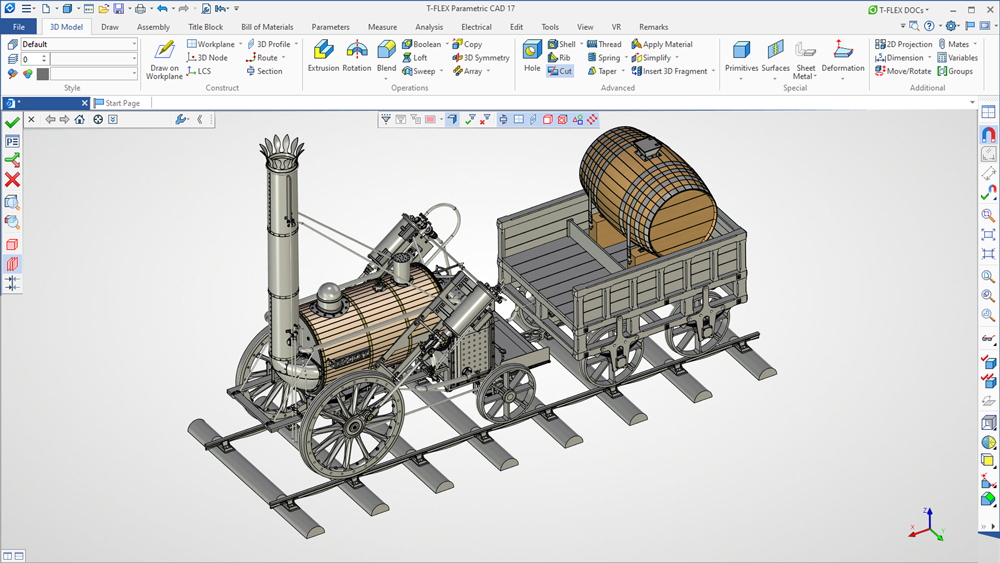Click the back arrow navigation icon
The height and width of the screenshot is (563, 1000).
click(x=50, y=119)
